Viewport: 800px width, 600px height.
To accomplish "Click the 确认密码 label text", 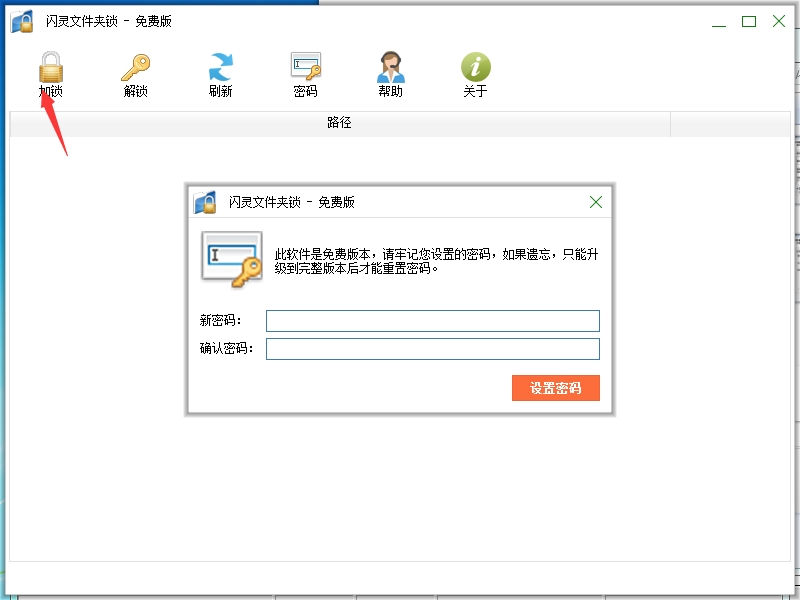I will 227,348.
